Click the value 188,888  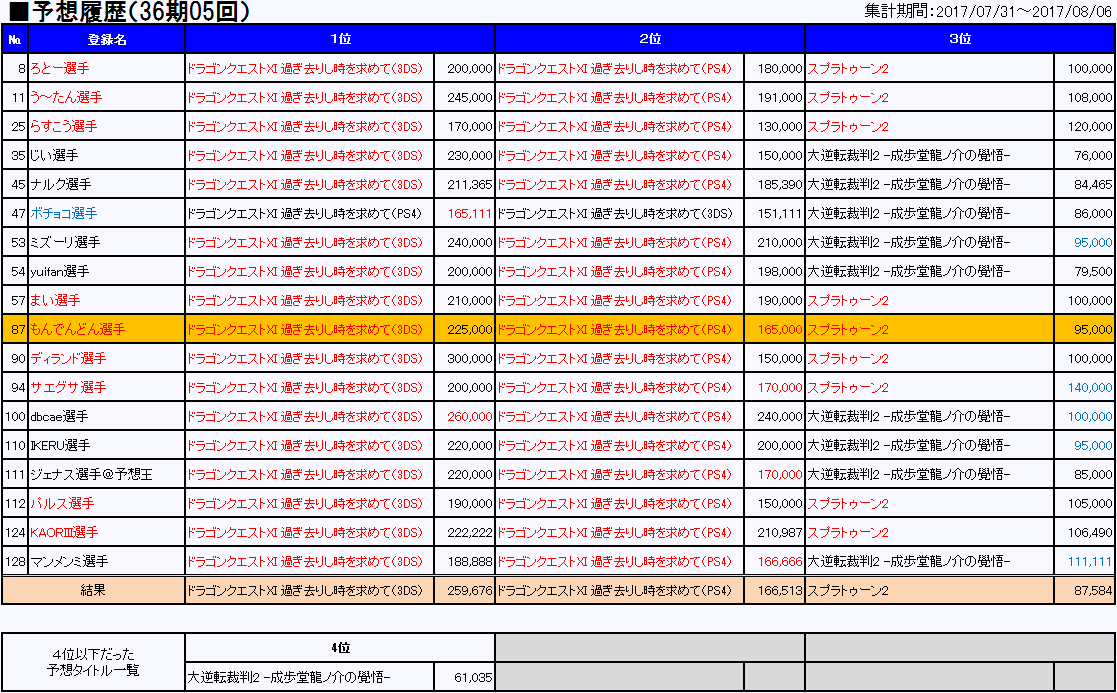tap(469, 562)
